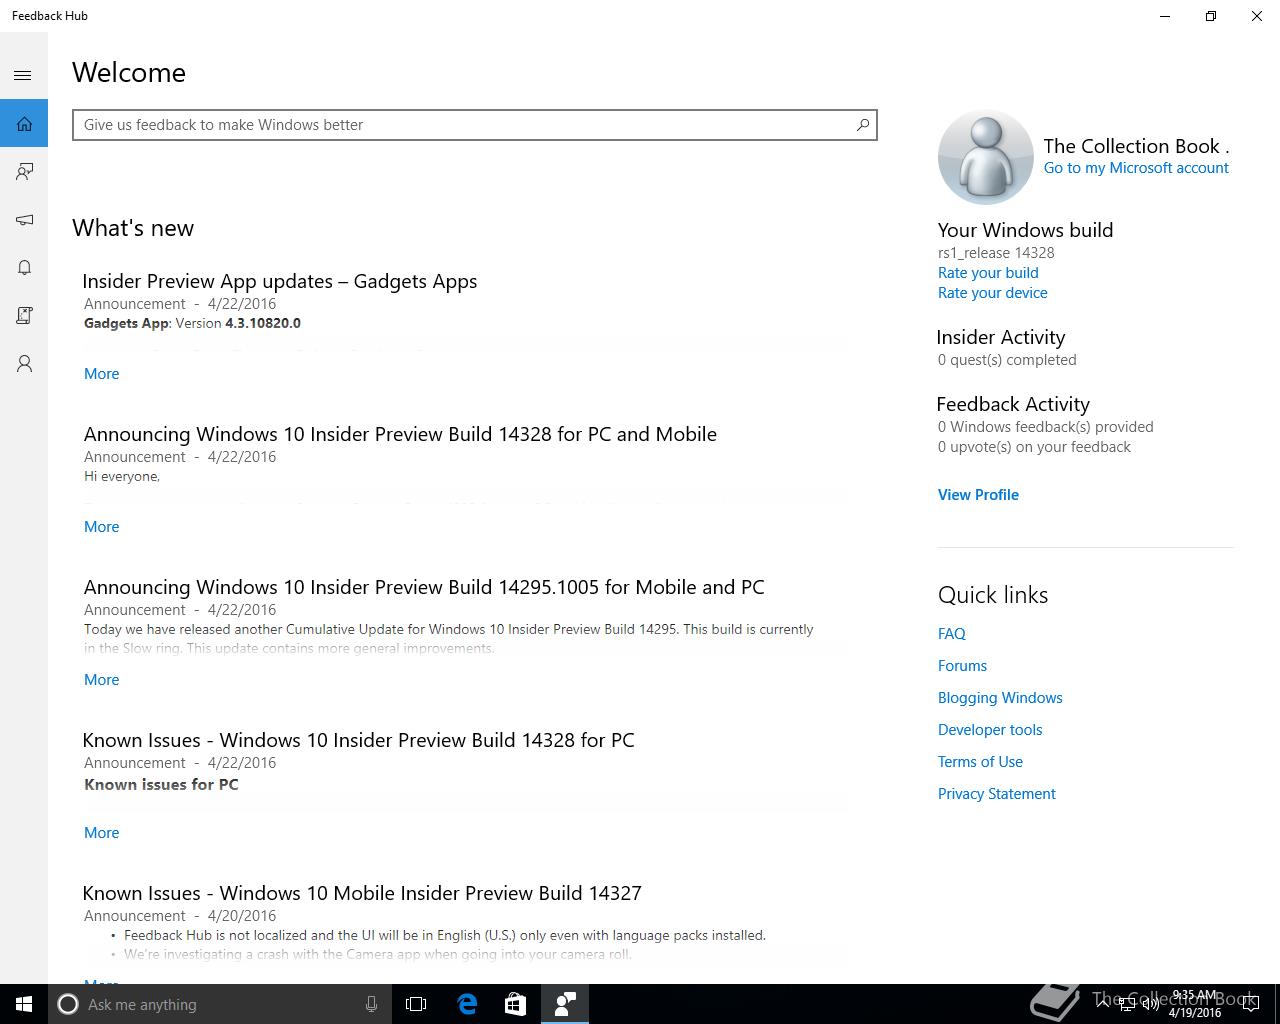Click Rate your device link
The width and height of the screenshot is (1280, 1024).
pyautogui.click(x=993, y=293)
